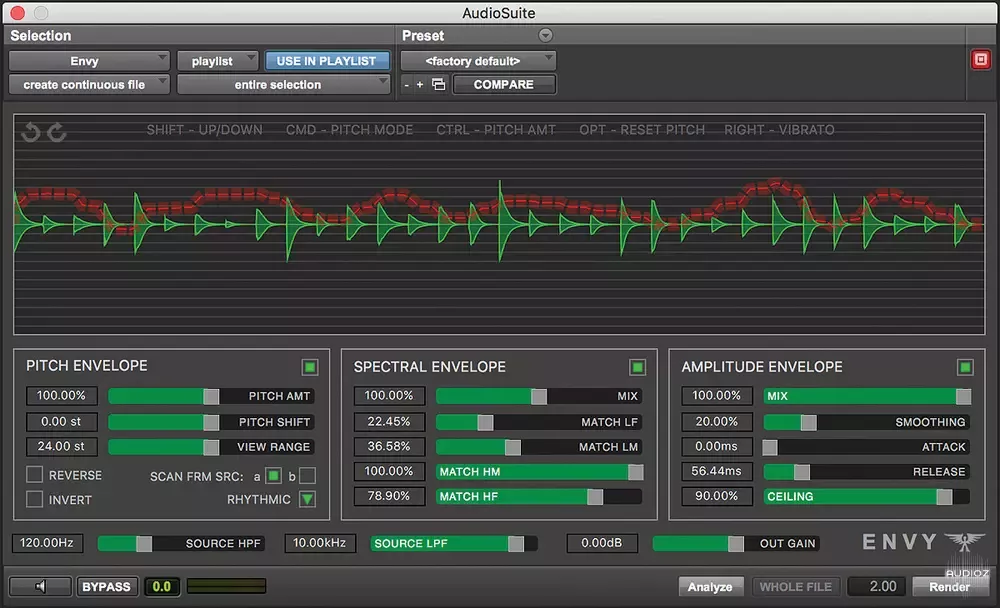Open the create continuous file dropdown
This screenshot has width=1000, height=608.
pyautogui.click(x=89, y=84)
